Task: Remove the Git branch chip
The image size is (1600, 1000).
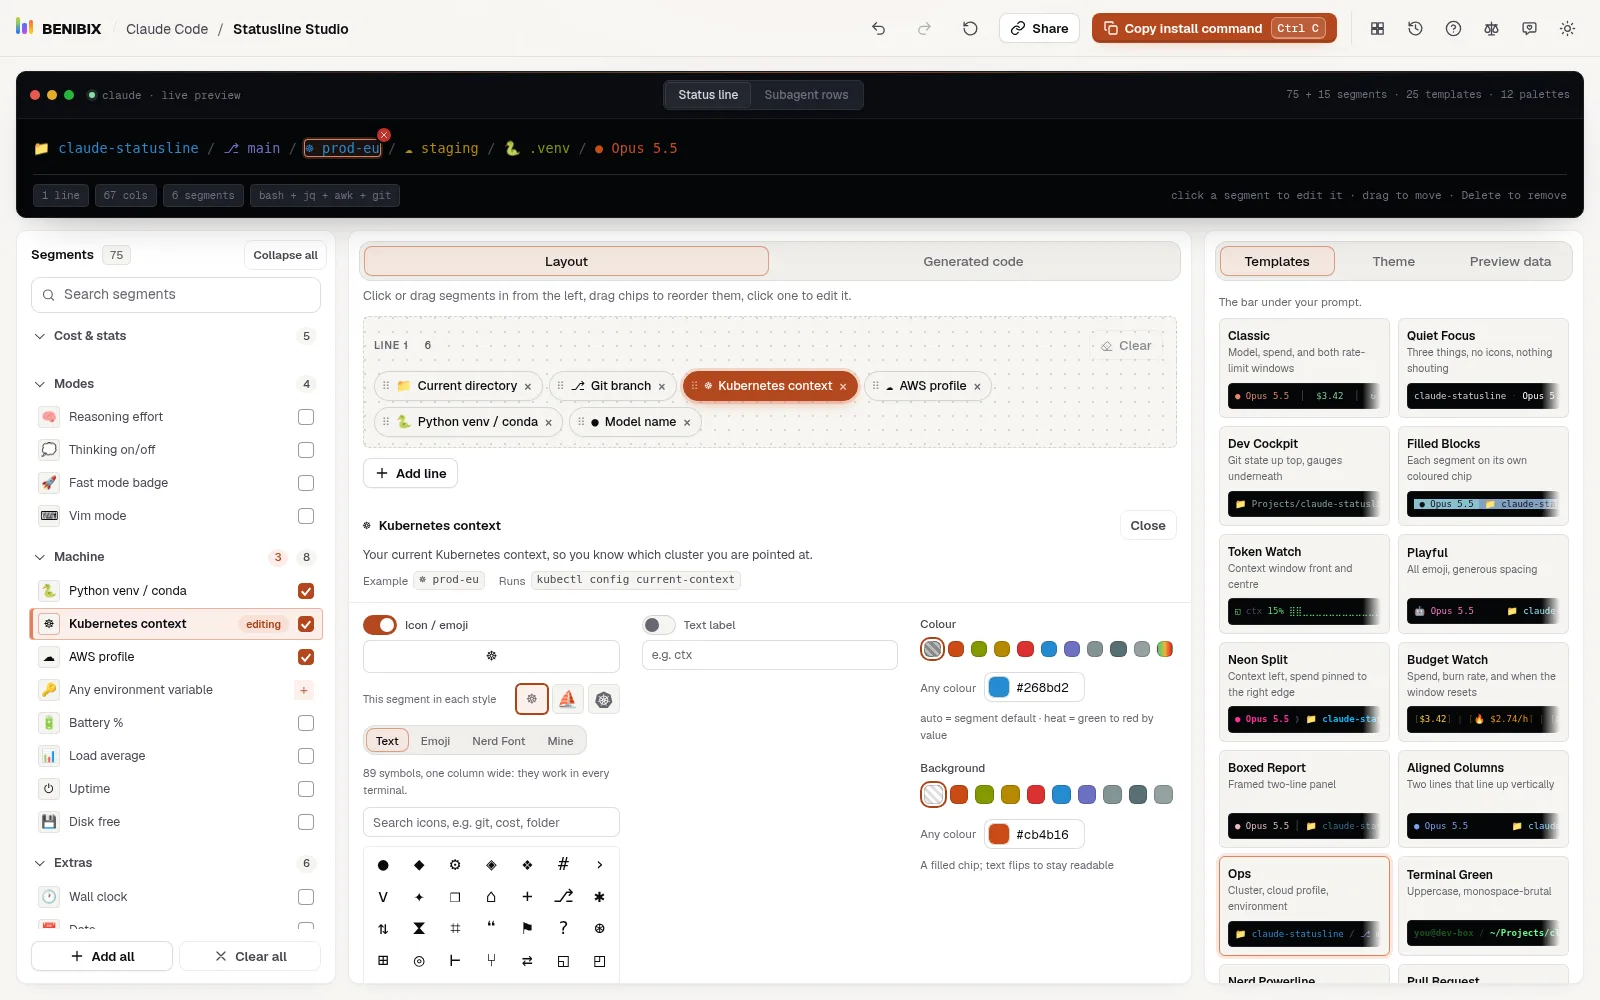Action: point(662,387)
